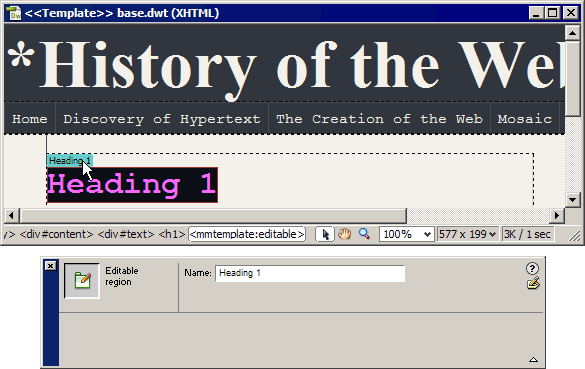Viewport: 585px width, 369px height.
Task: Collapse the Property inspector expander arrow
Action: 533,360
